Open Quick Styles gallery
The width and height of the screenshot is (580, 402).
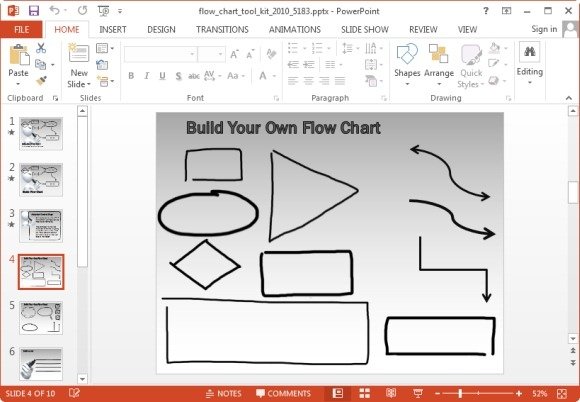click(x=471, y=66)
